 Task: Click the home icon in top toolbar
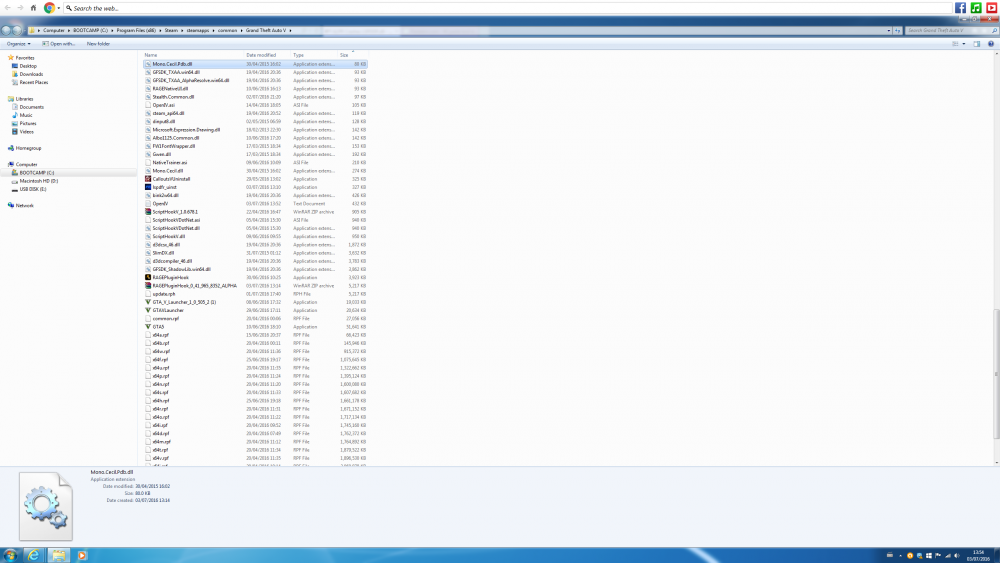point(33,8)
